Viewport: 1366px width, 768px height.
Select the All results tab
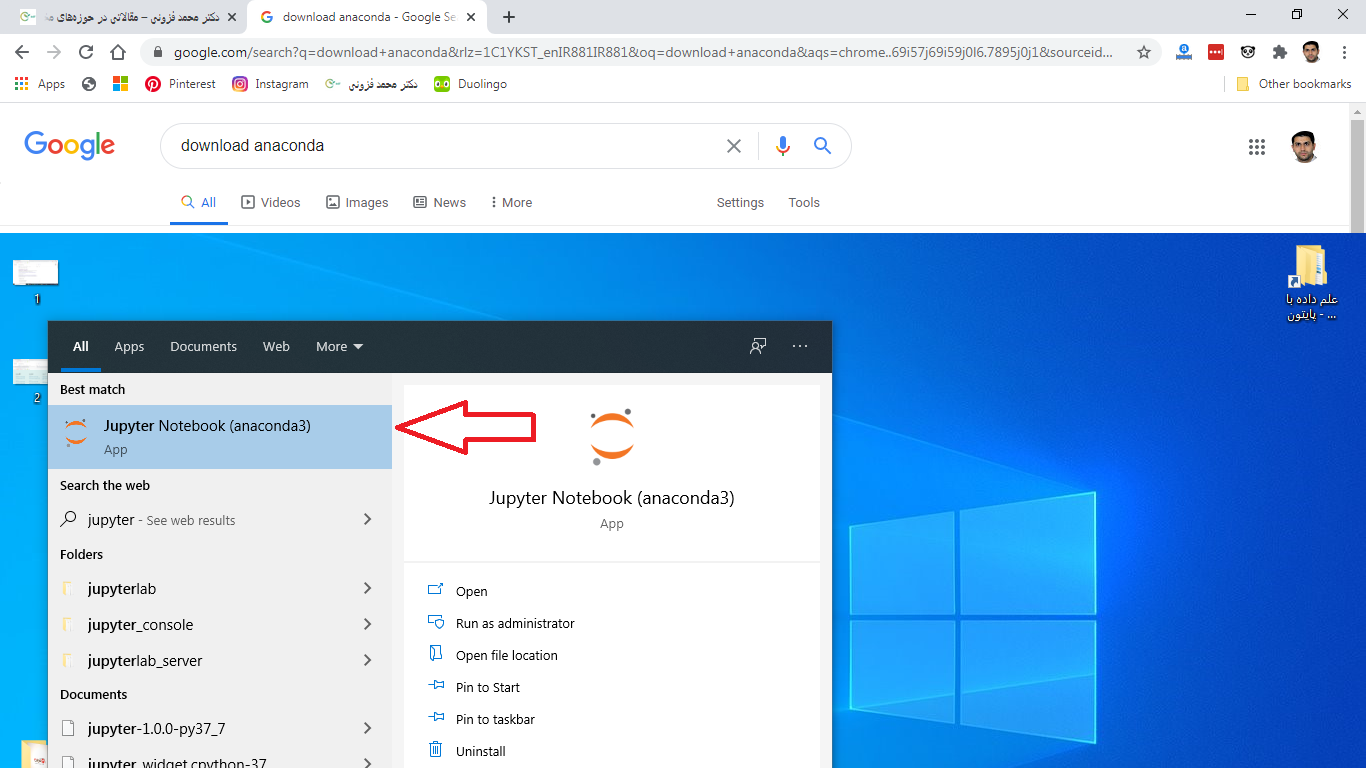click(x=198, y=202)
